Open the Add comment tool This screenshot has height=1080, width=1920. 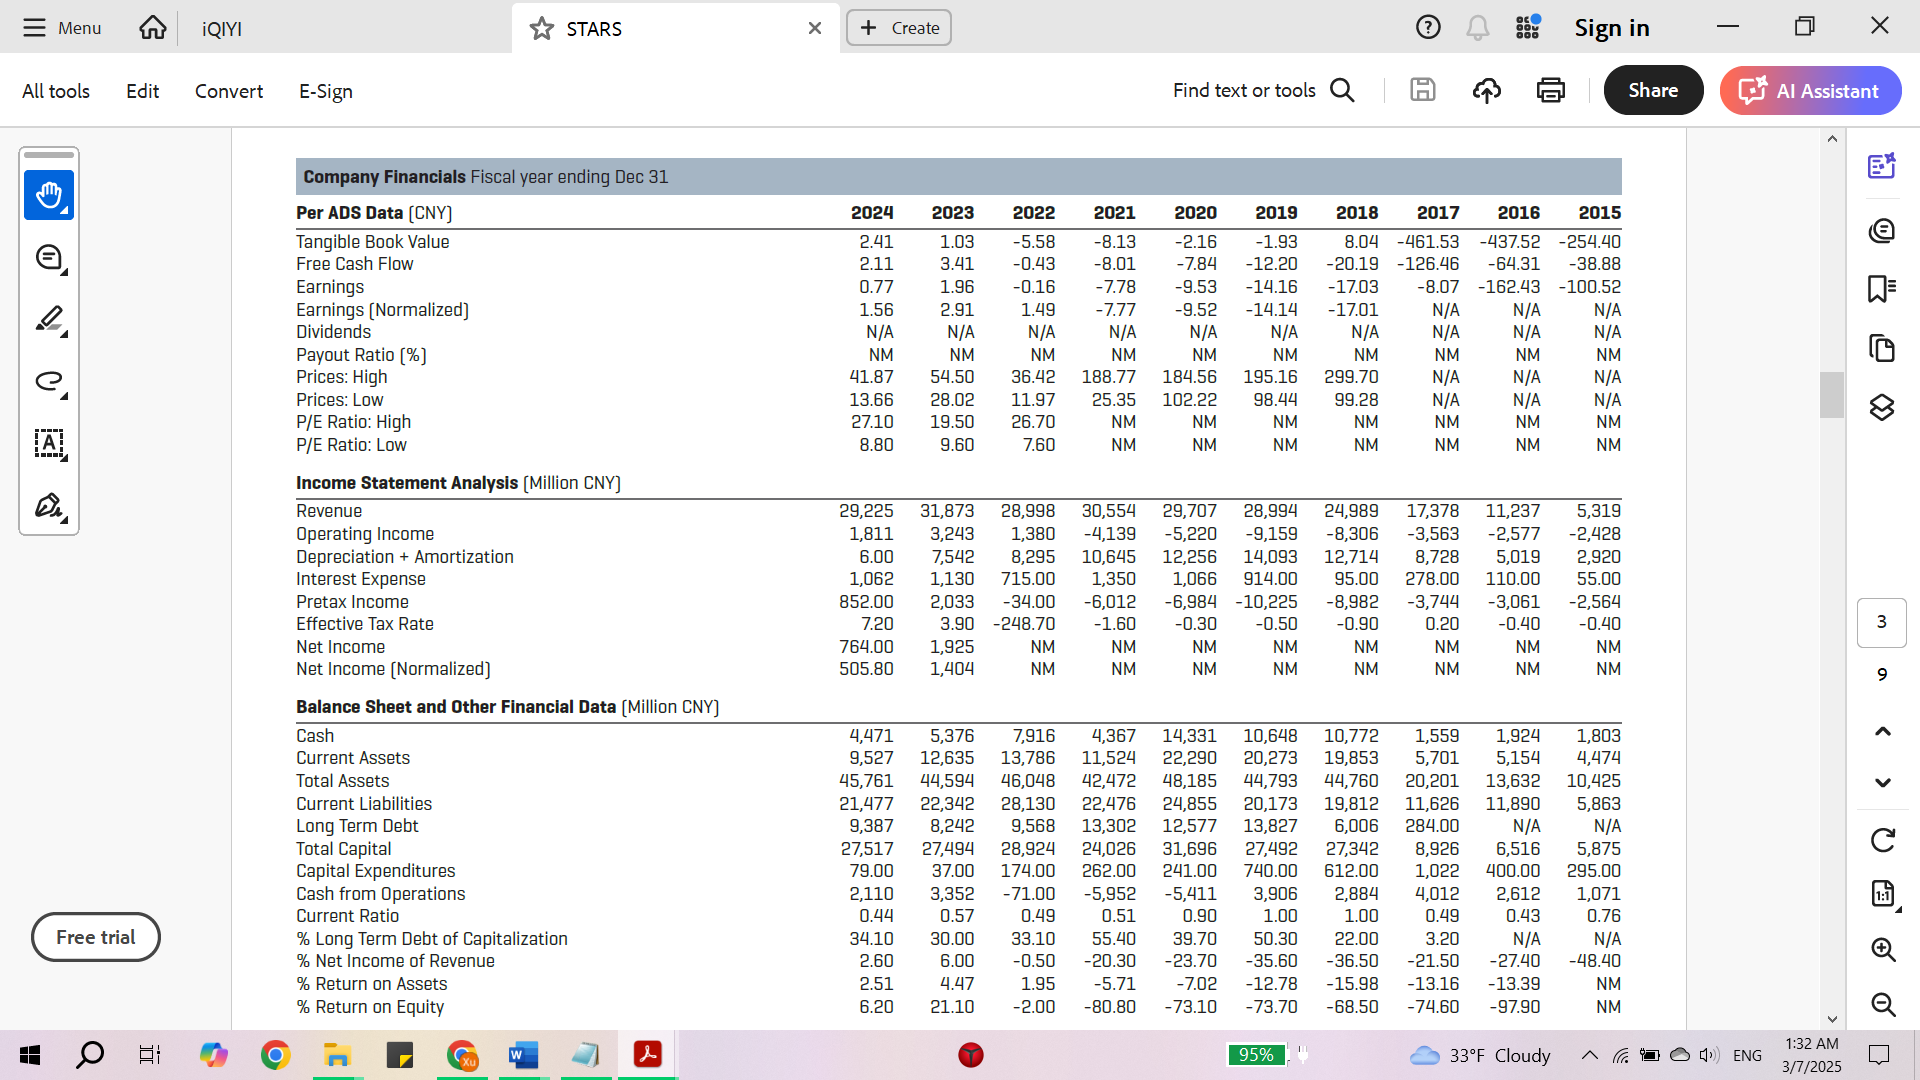click(x=49, y=258)
